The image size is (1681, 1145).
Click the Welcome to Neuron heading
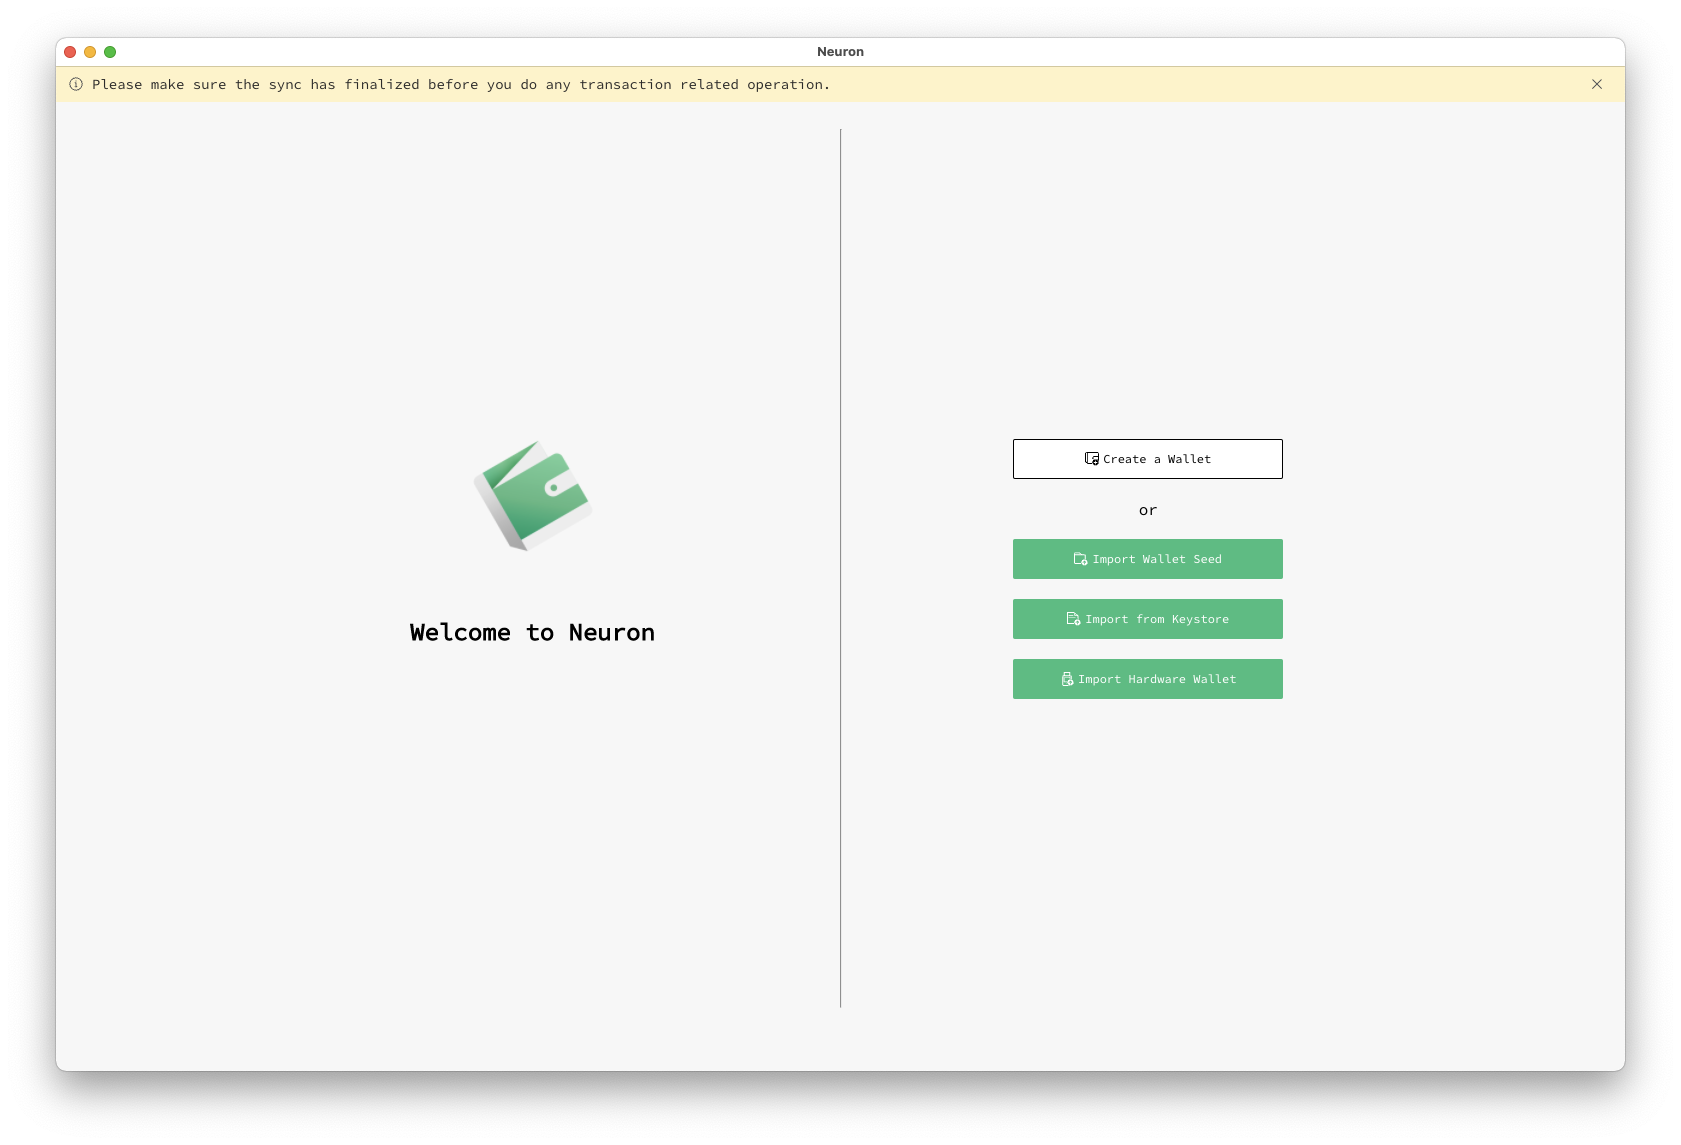coord(532,632)
